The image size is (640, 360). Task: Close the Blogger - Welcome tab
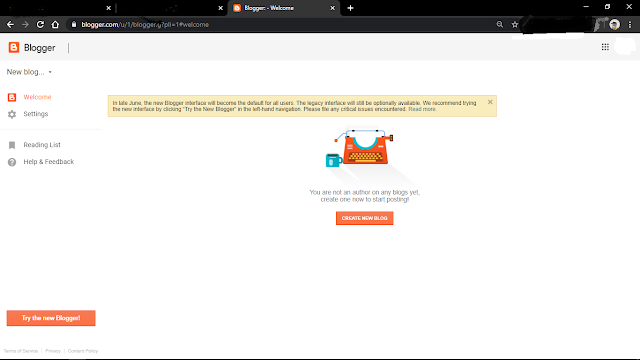[x=332, y=8]
